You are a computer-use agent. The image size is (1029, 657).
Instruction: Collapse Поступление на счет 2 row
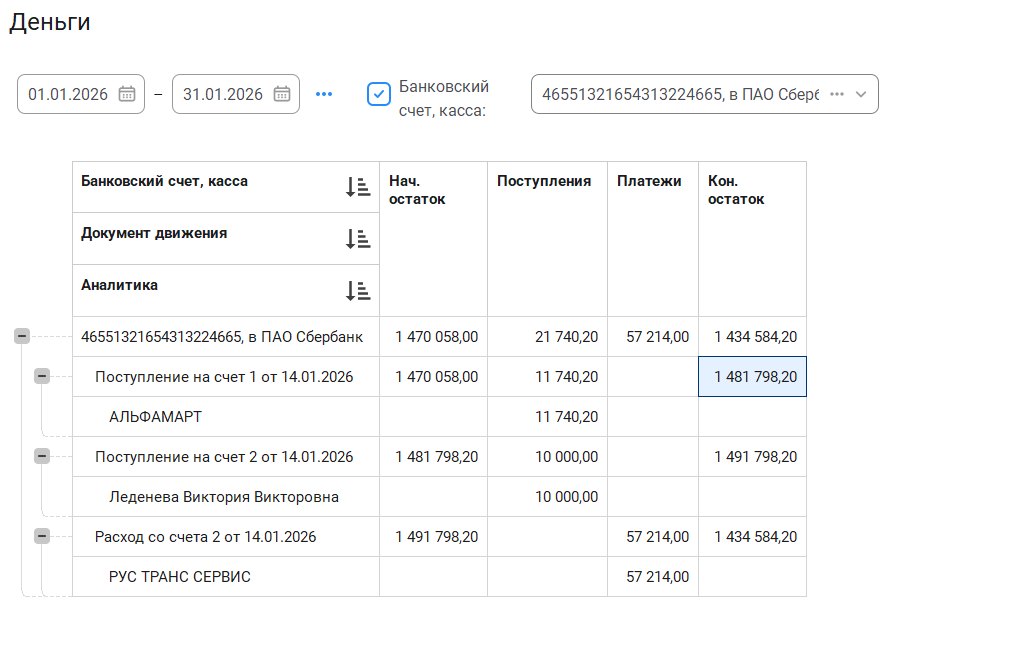click(42, 456)
